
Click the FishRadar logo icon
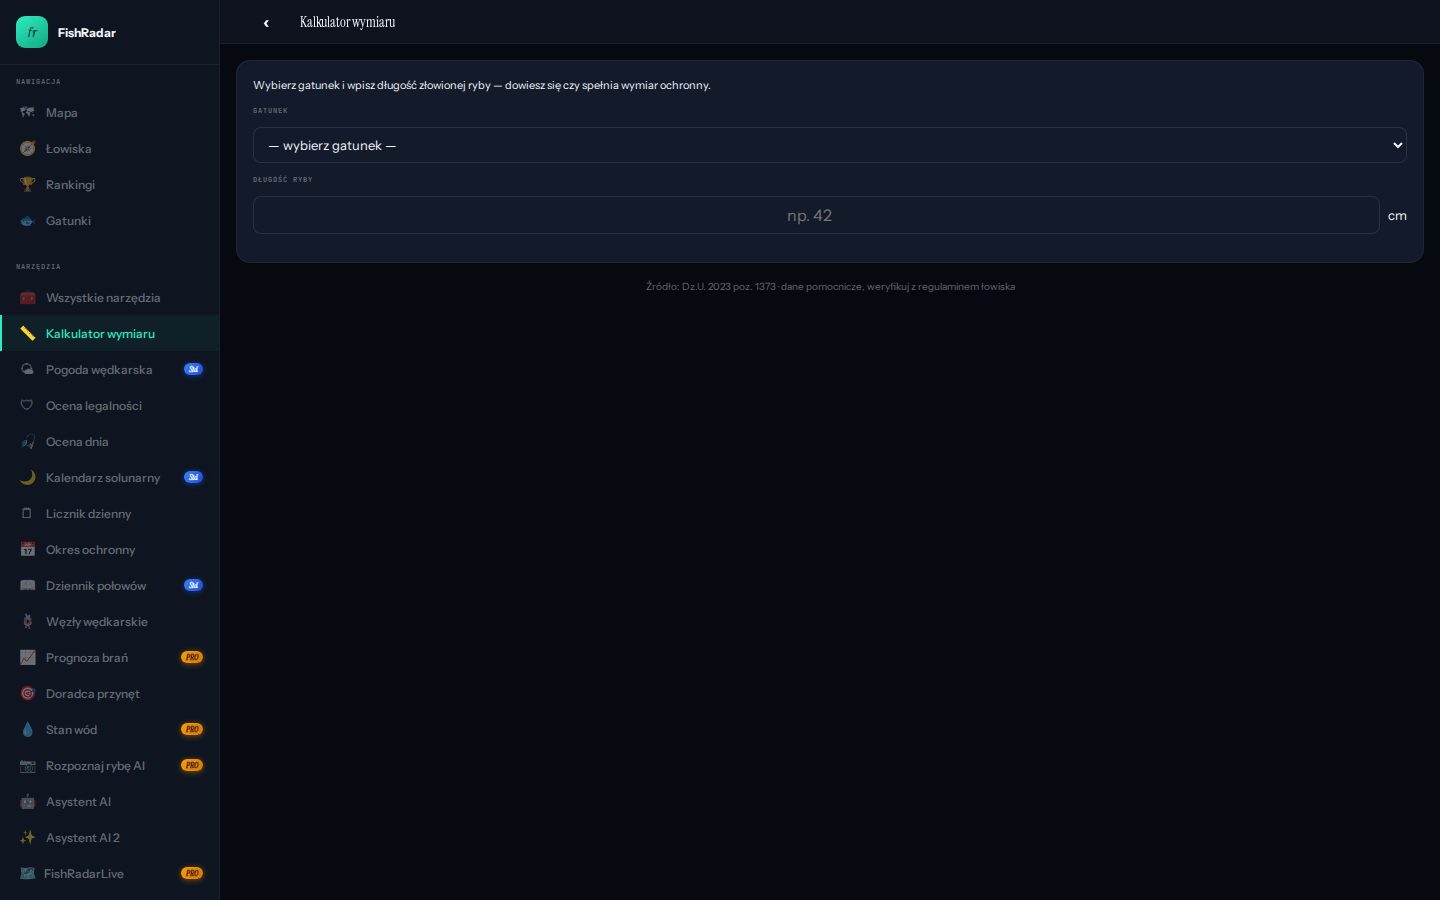pyautogui.click(x=32, y=32)
